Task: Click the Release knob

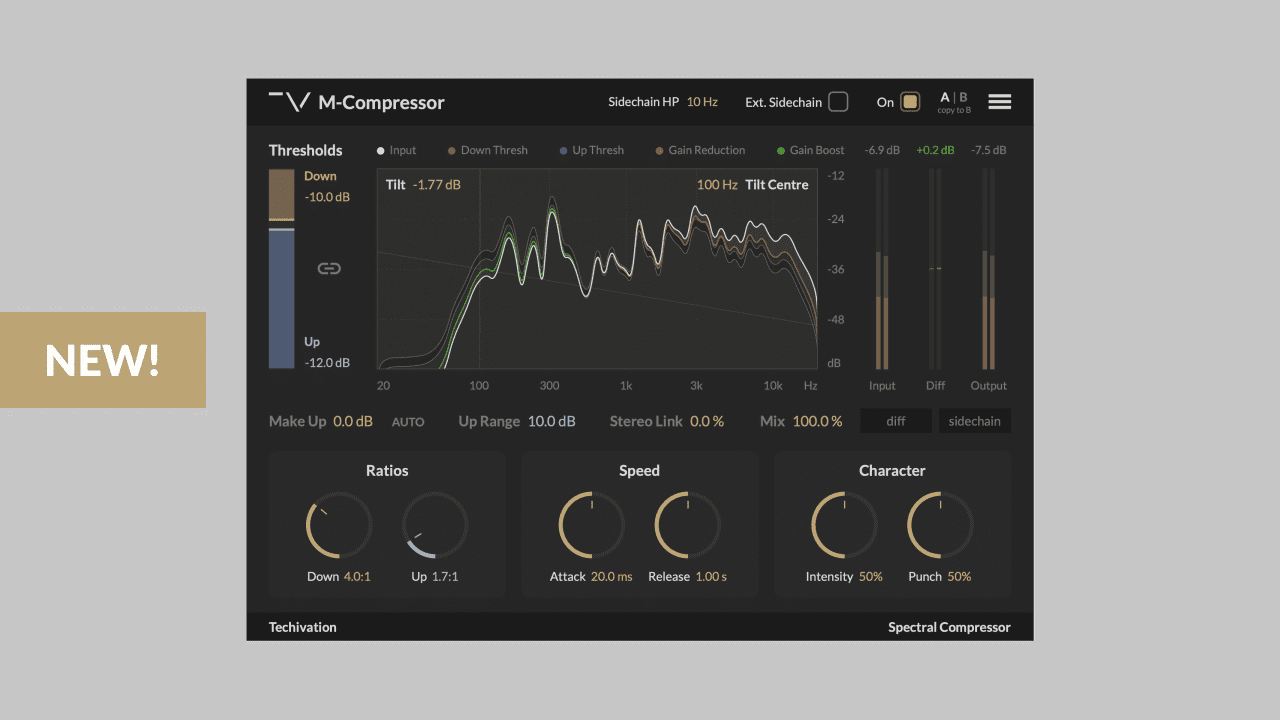Action: click(x=688, y=524)
